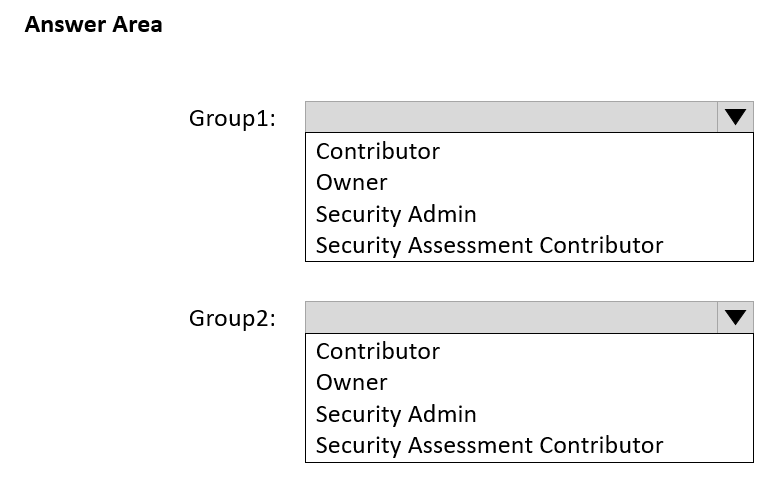Click the Group1 dropdown arrow

735,117
